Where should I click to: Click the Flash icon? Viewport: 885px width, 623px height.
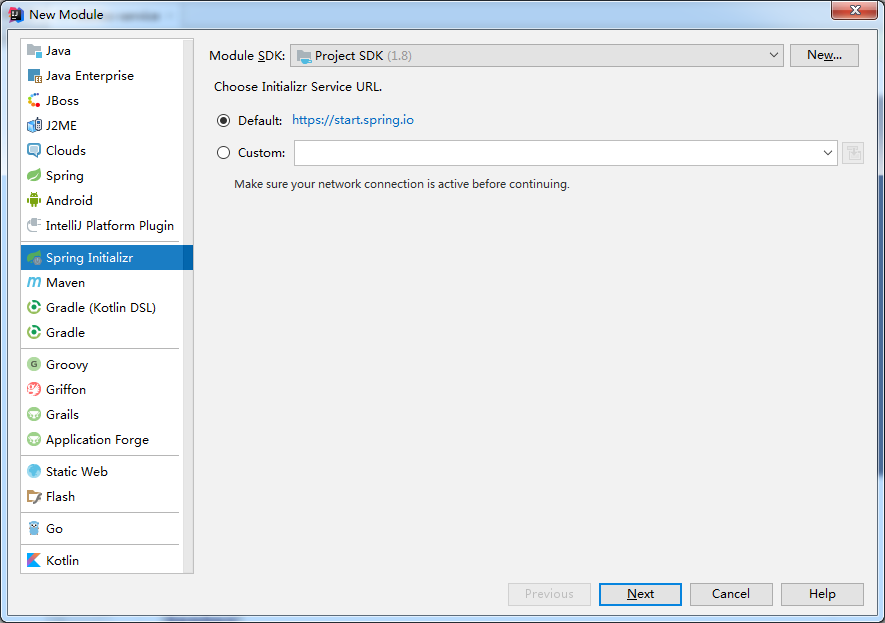pyautogui.click(x=34, y=497)
